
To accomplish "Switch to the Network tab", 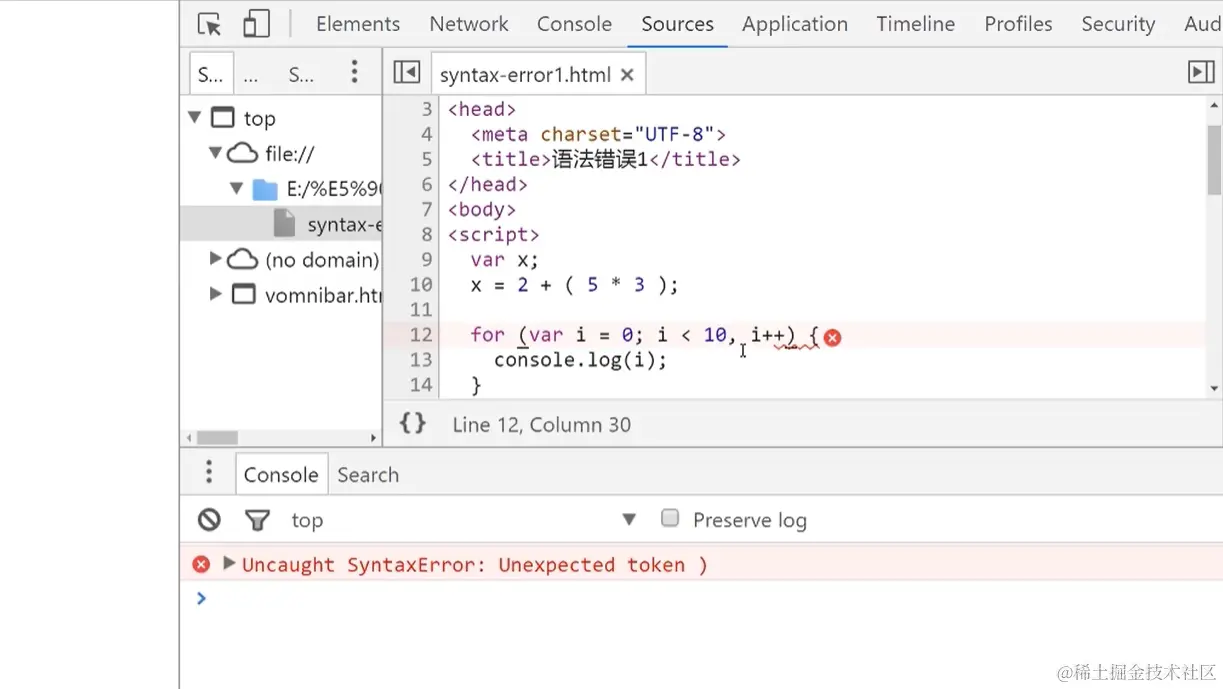I will click(468, 24).
